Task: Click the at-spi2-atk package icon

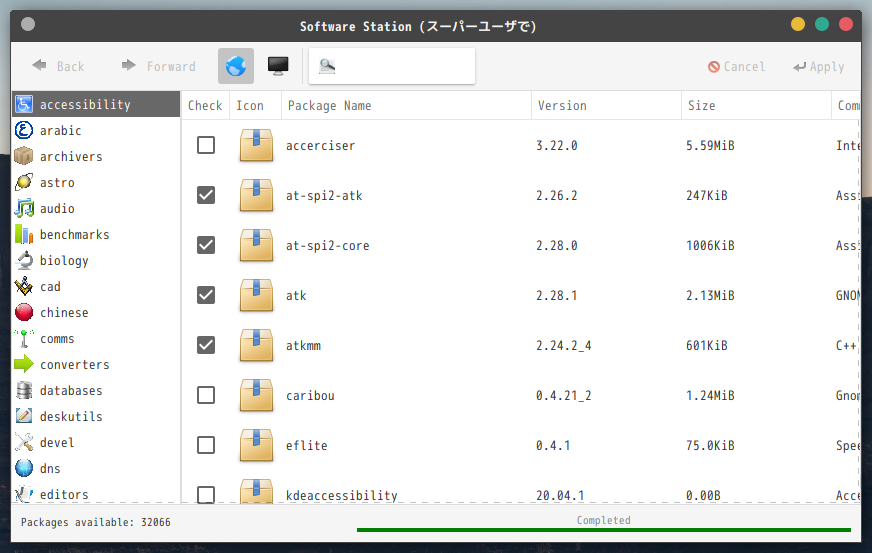Action: coord(256,195)
